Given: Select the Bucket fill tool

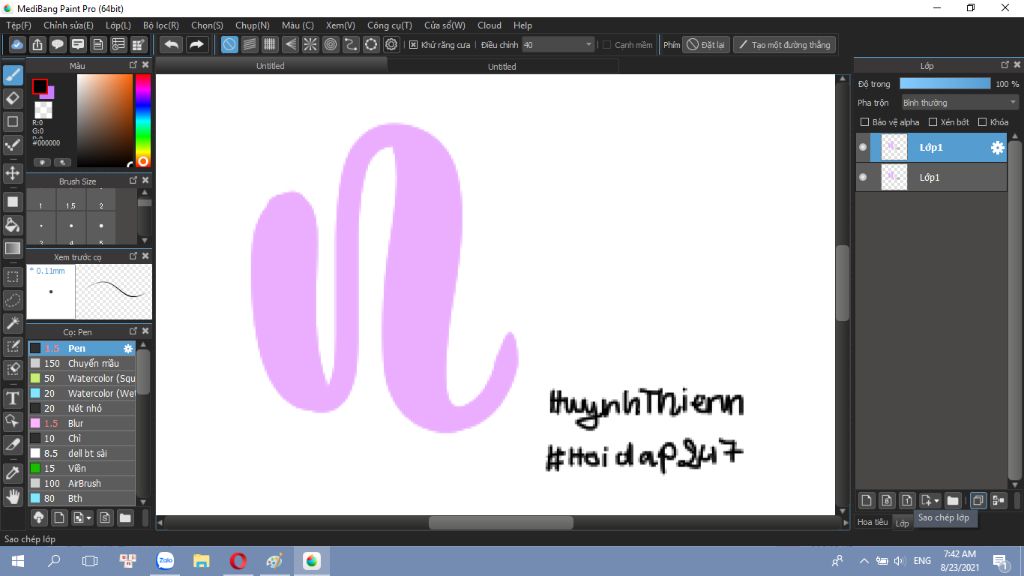Looking at the screenshot, I should coord(12,225).
